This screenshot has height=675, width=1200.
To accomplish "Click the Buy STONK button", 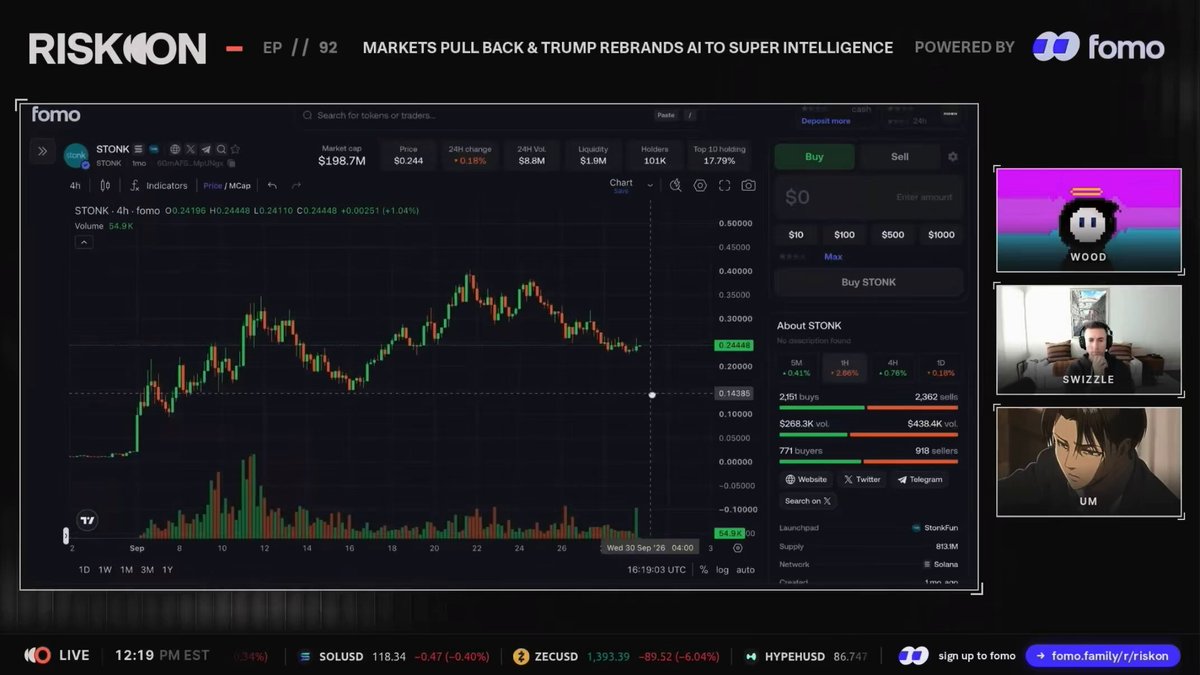I will 869,282.
